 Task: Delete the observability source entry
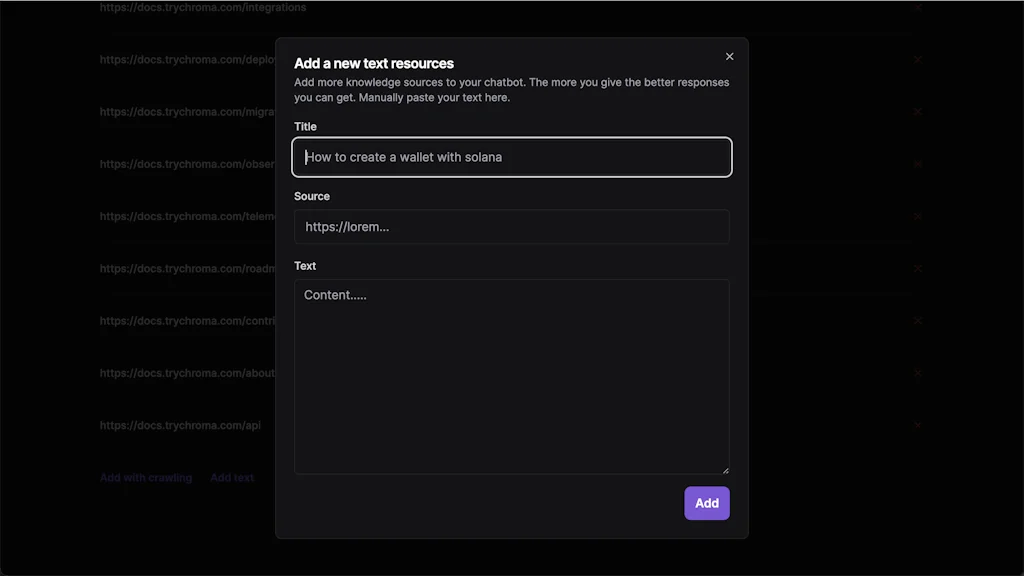tap(918, 163)
